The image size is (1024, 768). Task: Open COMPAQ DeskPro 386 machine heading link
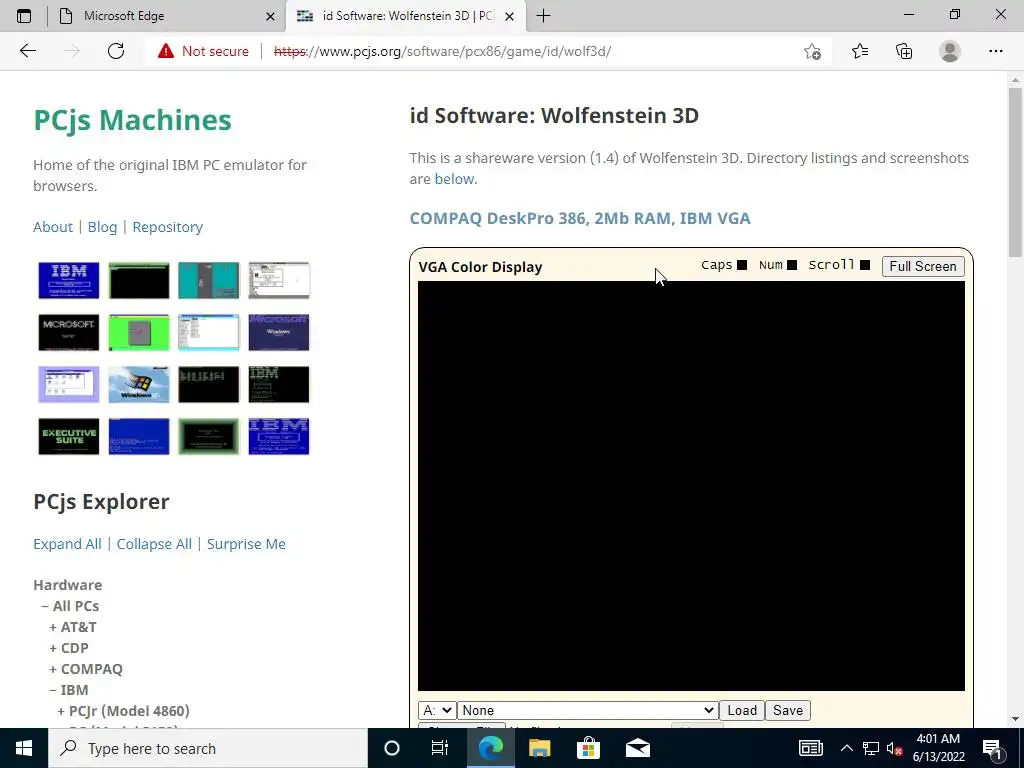tap(580, 218)
